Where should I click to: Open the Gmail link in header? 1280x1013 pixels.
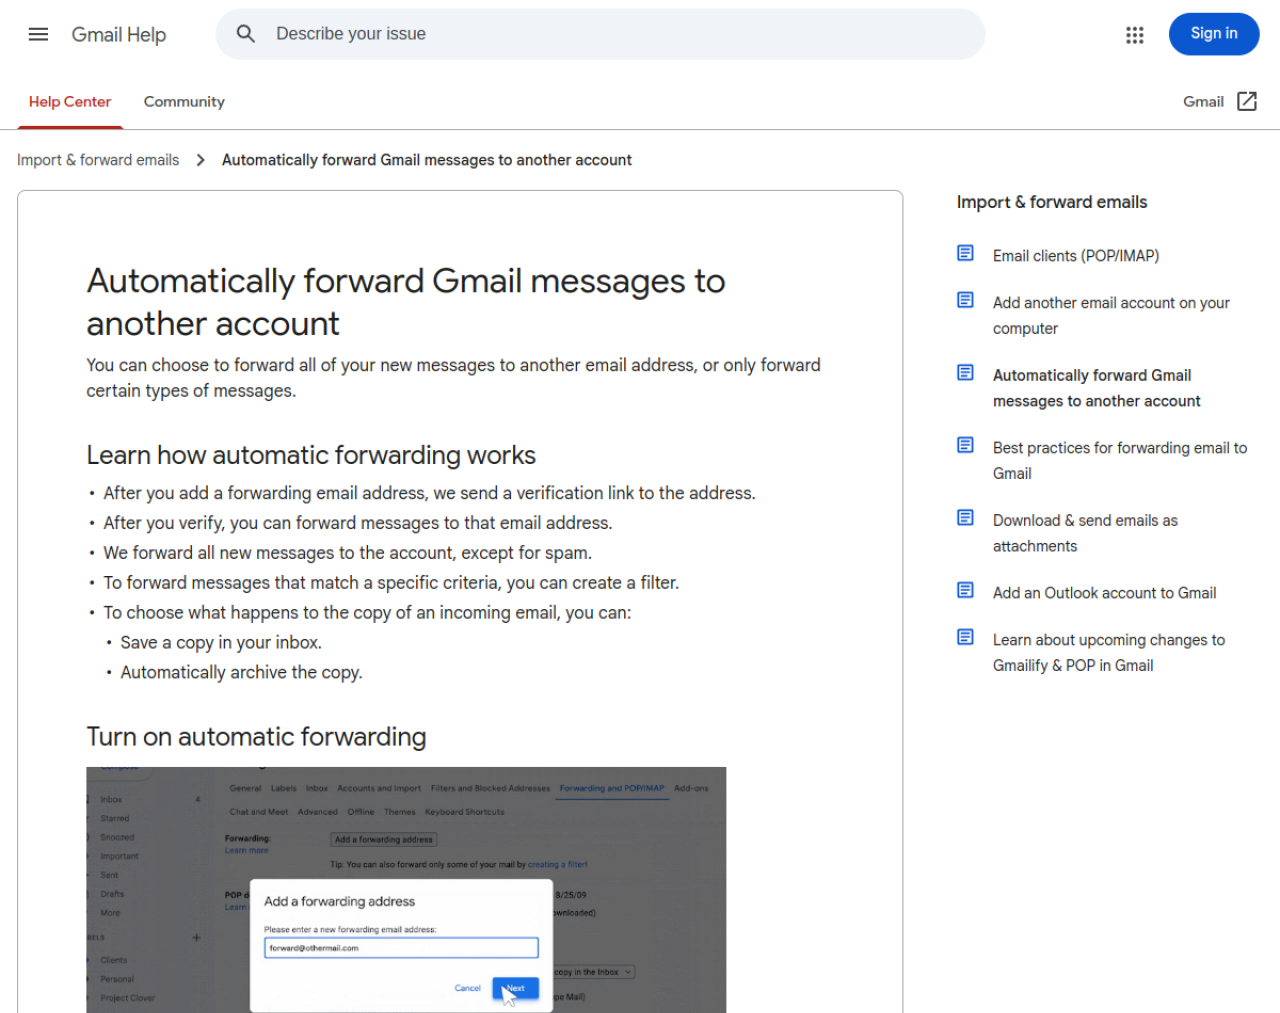coord(1203,102)
